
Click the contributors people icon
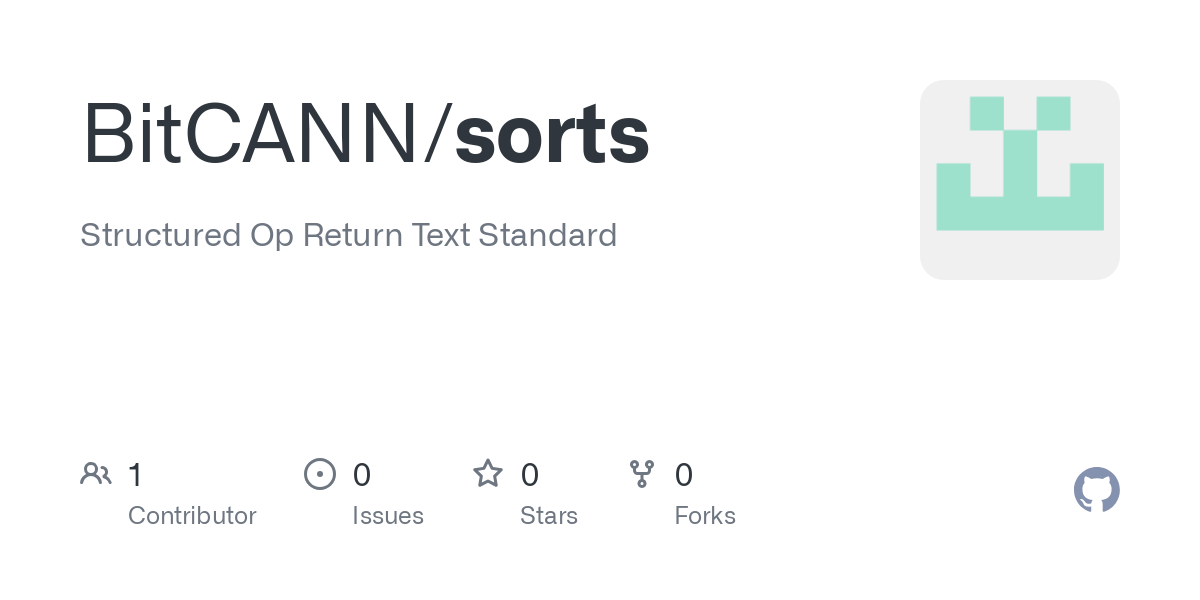tap(96, 474)
